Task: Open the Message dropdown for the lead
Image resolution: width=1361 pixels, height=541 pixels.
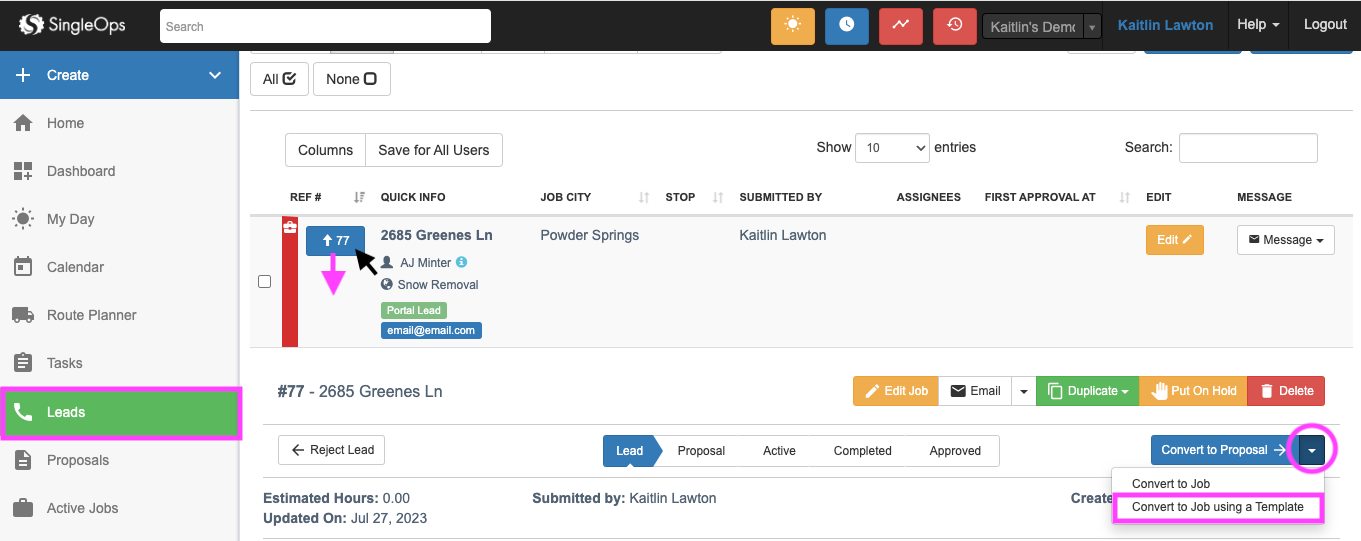Action: coord(1285,240)
